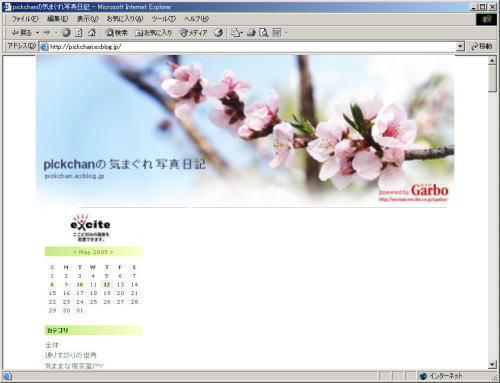Click the Stop loading icon

click(66, 33)
